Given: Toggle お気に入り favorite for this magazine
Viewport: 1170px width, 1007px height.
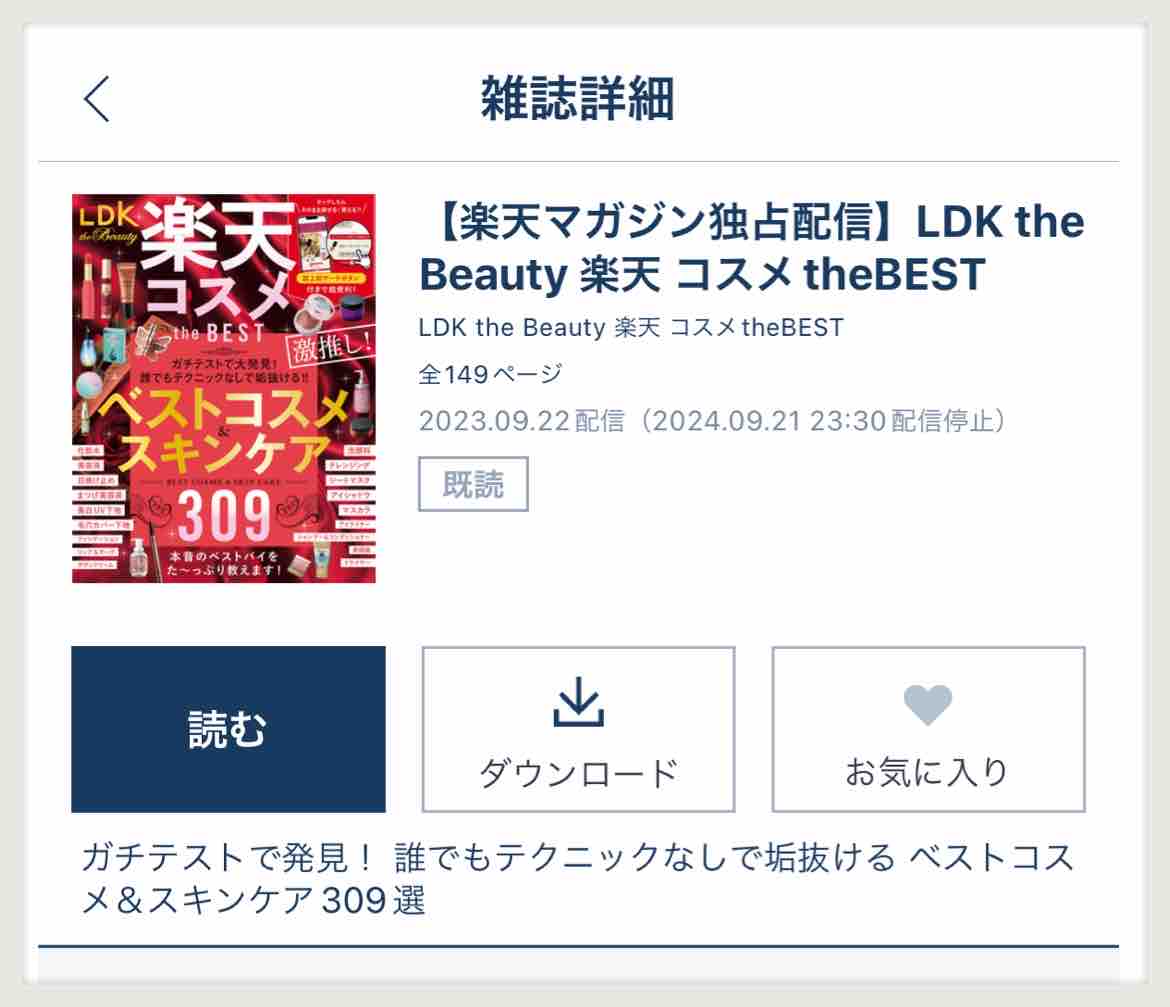Looking at the screenshot, I should (x=928, y=729).
